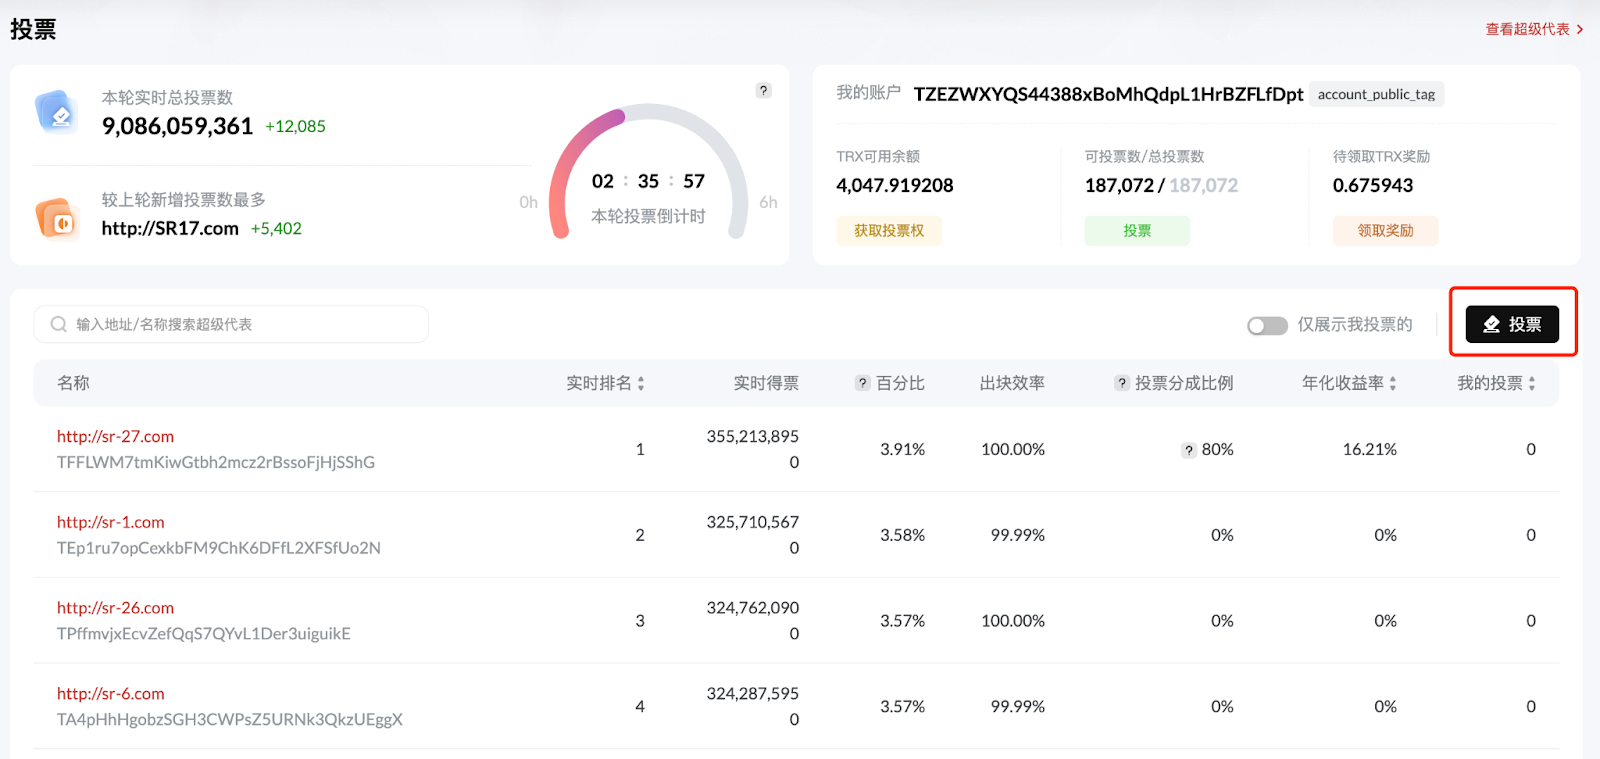Click countdown timer 02 : 35 : 57

(648, 181)
